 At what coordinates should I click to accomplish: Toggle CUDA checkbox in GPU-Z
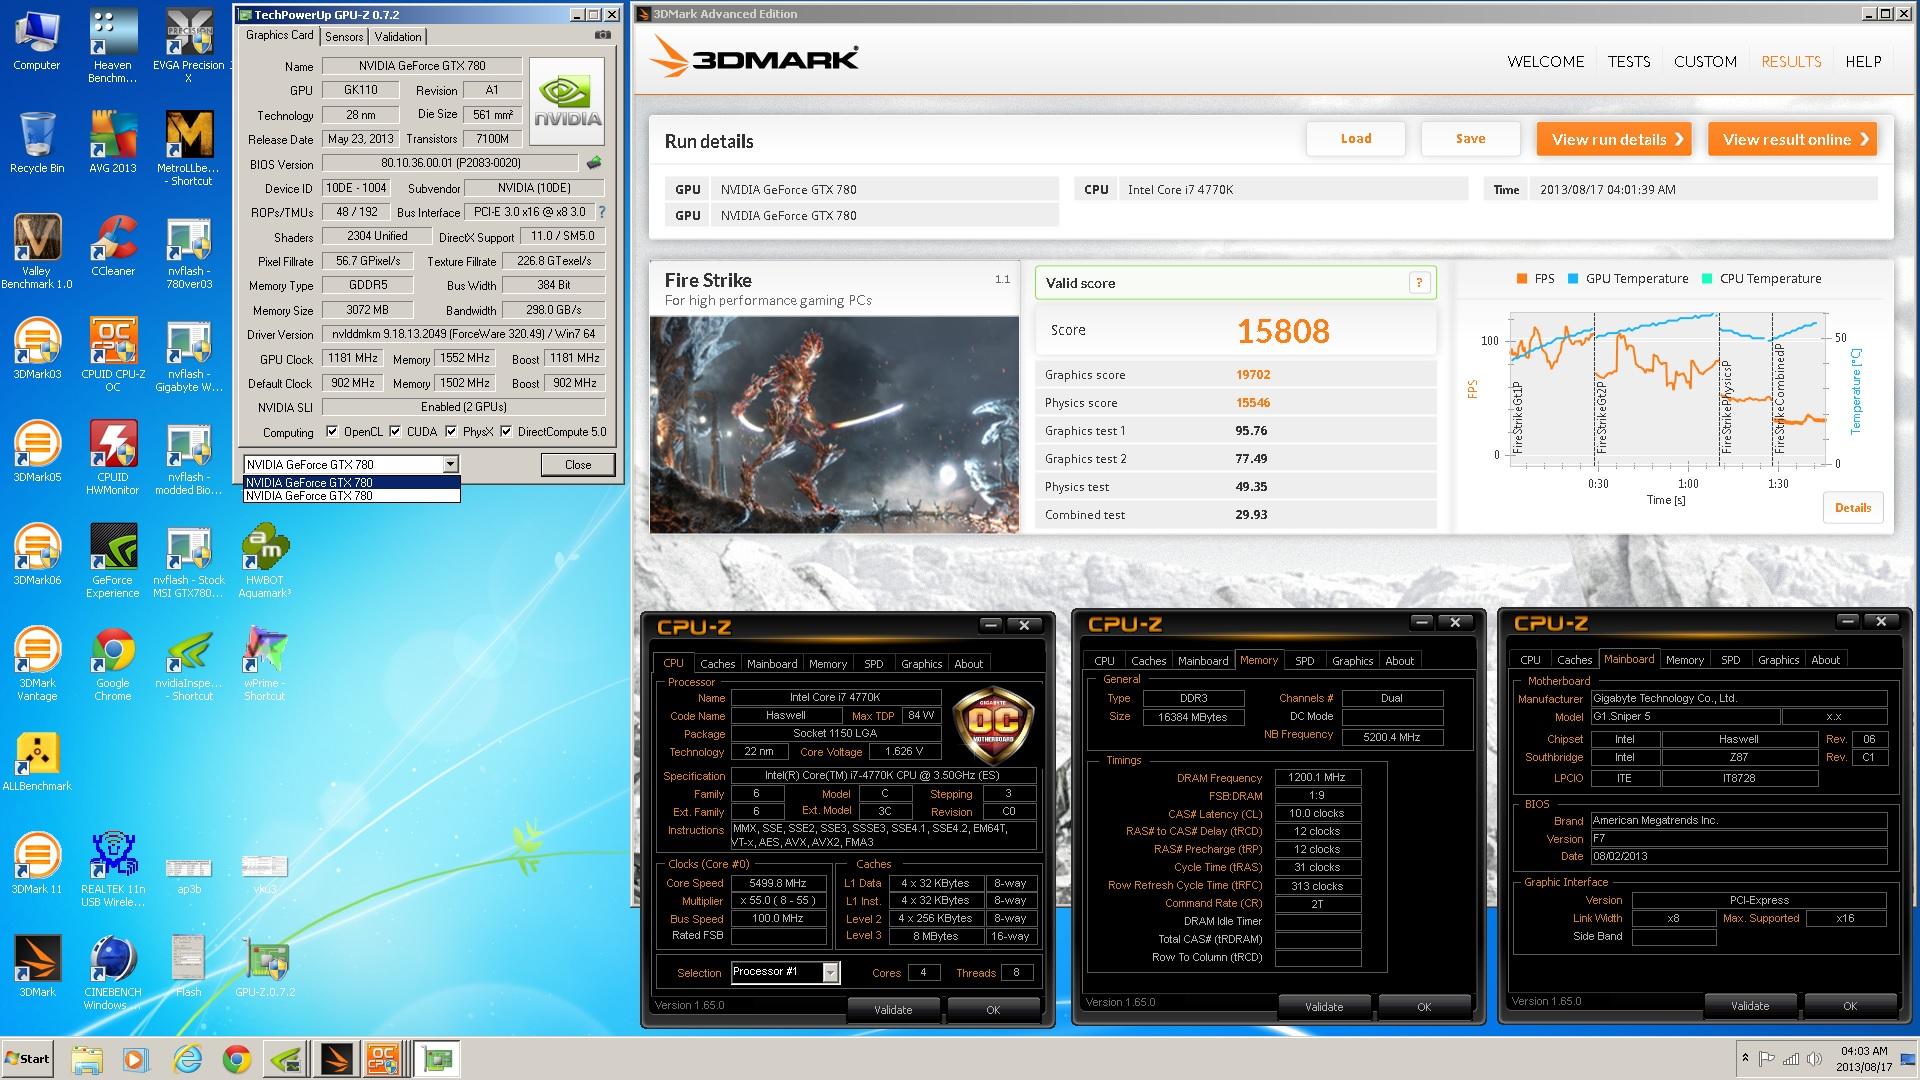[x=395, y=432]
